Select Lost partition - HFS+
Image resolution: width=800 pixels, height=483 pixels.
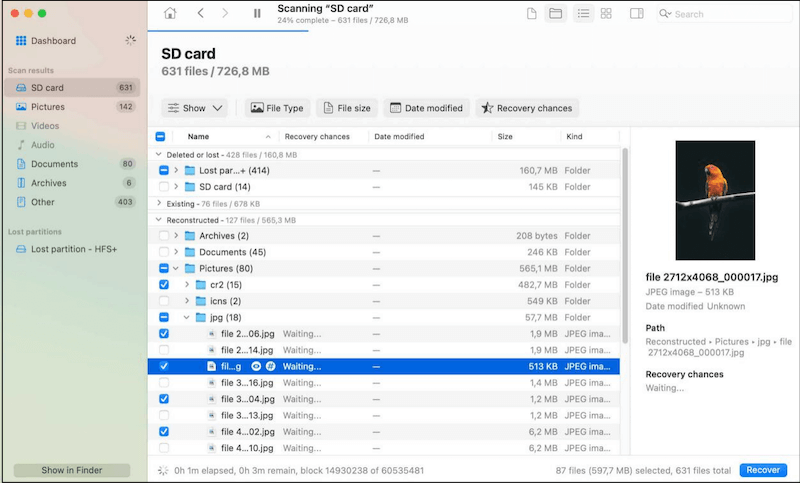click(x=72, y=249)
